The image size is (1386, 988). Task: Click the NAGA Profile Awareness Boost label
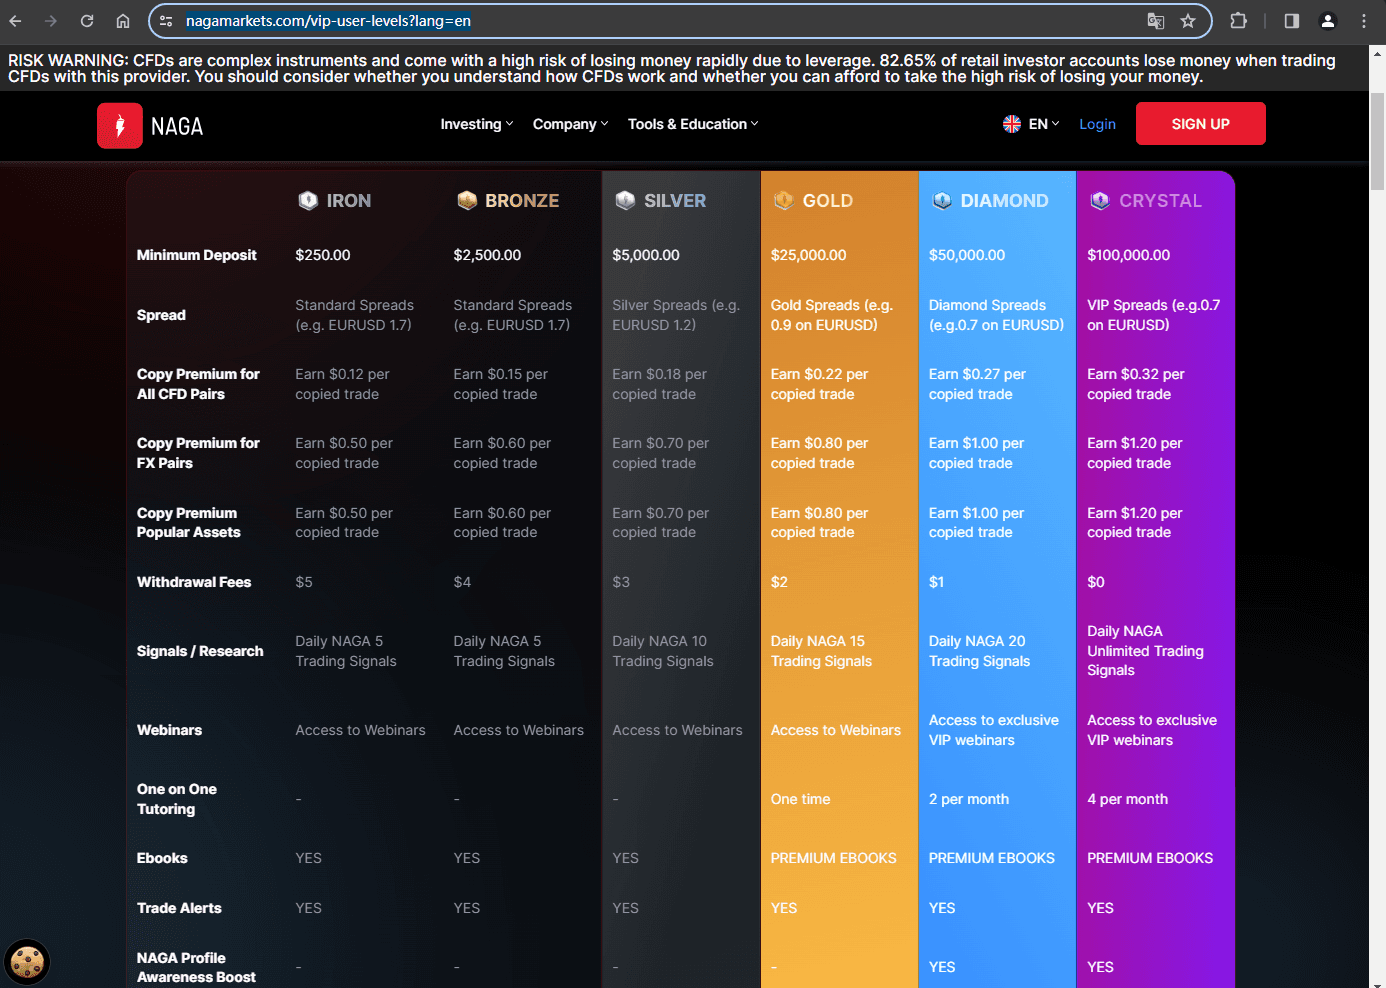[x=196, y=967]
